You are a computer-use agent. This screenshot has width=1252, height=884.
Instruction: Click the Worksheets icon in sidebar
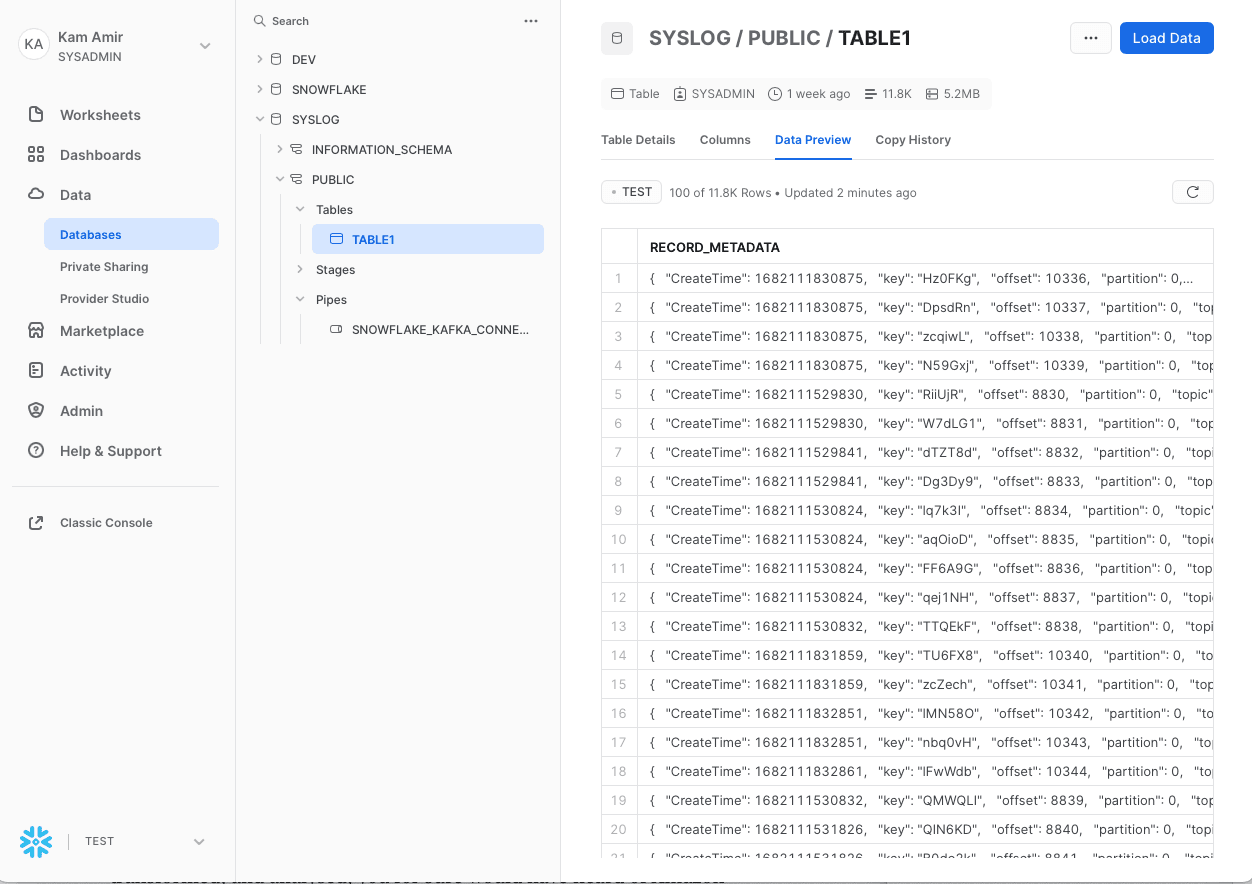[36, 115]
